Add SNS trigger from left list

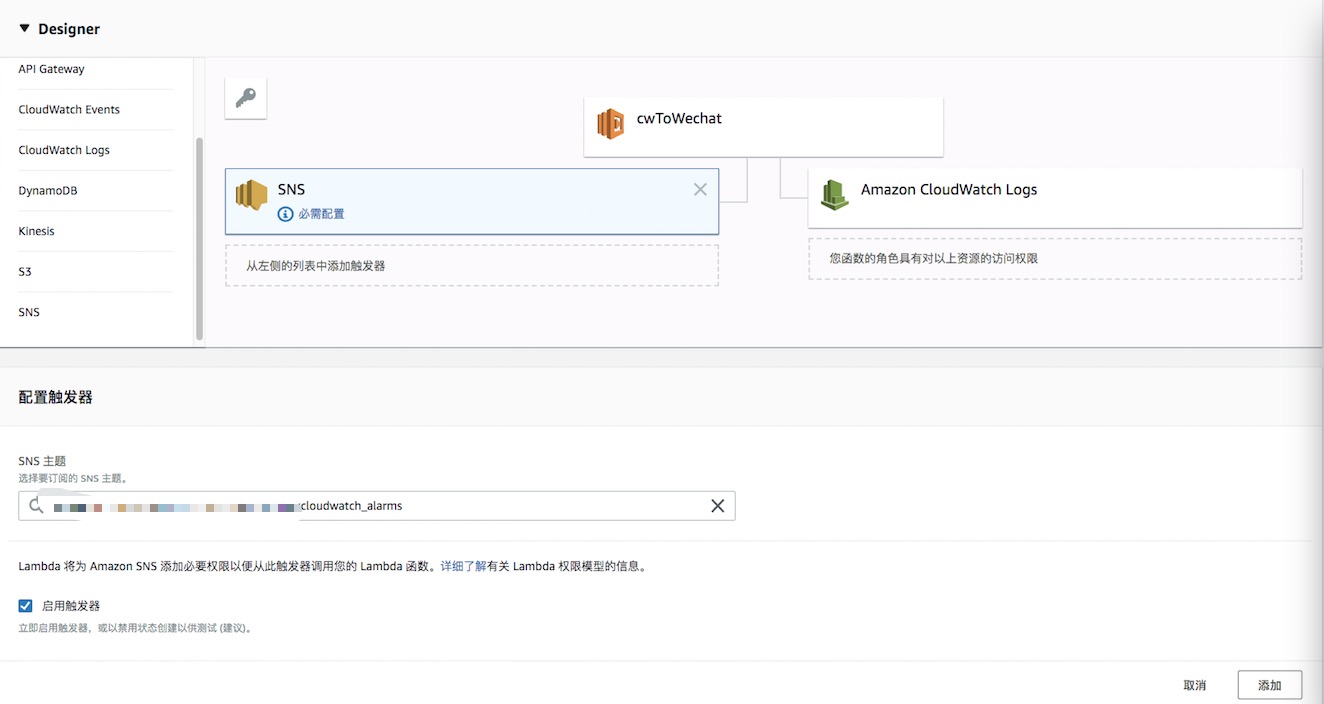[29, 312]
